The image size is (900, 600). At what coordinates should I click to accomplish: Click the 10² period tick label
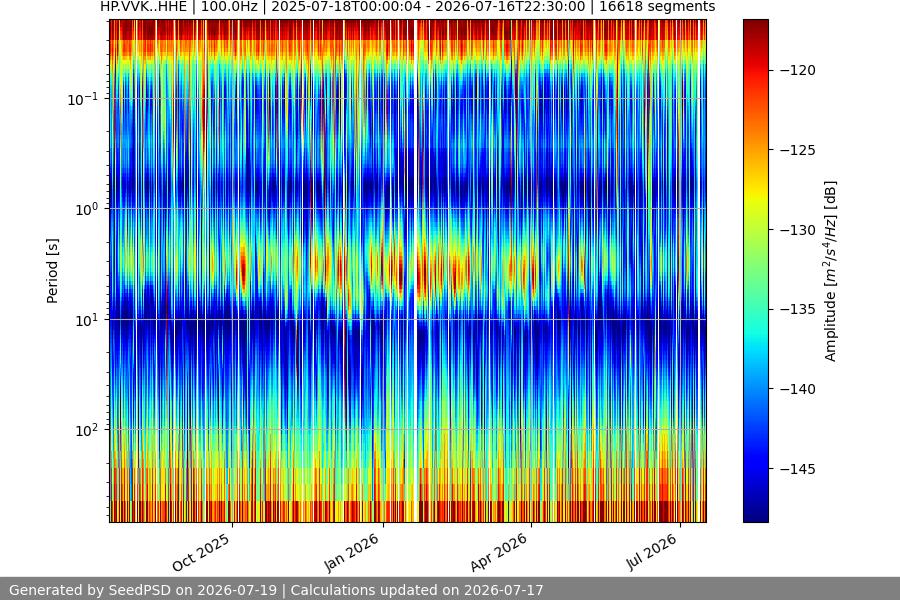[x=86, y=431]
